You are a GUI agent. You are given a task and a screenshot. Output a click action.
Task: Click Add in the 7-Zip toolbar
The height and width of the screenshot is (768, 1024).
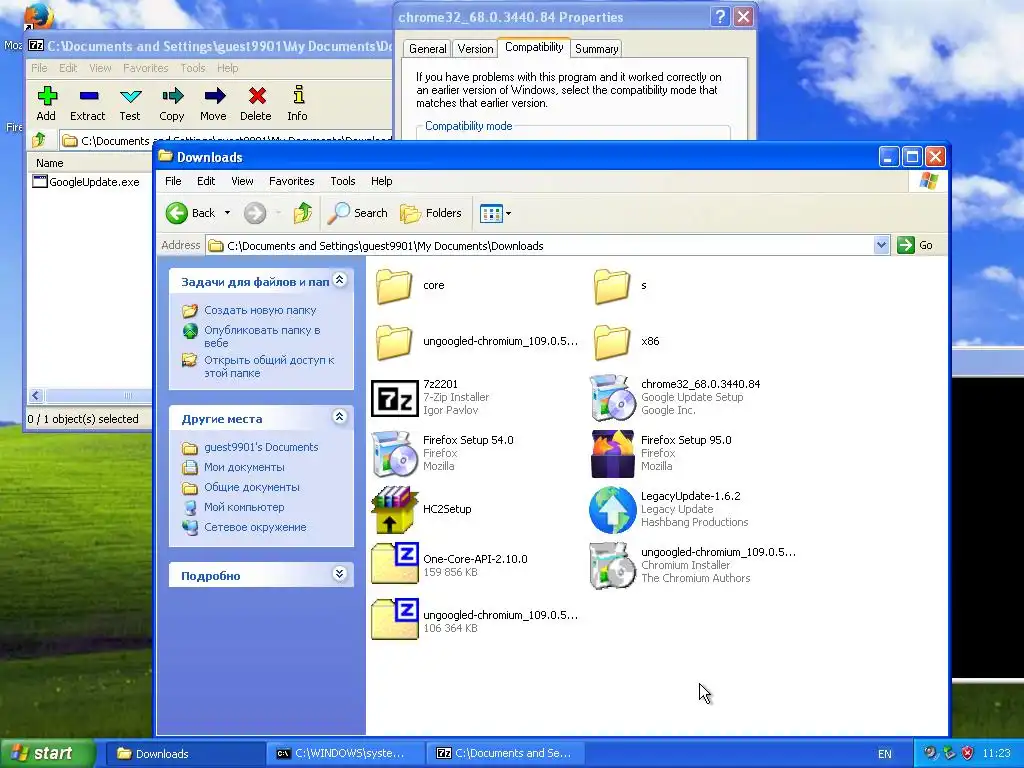(46, 103)
